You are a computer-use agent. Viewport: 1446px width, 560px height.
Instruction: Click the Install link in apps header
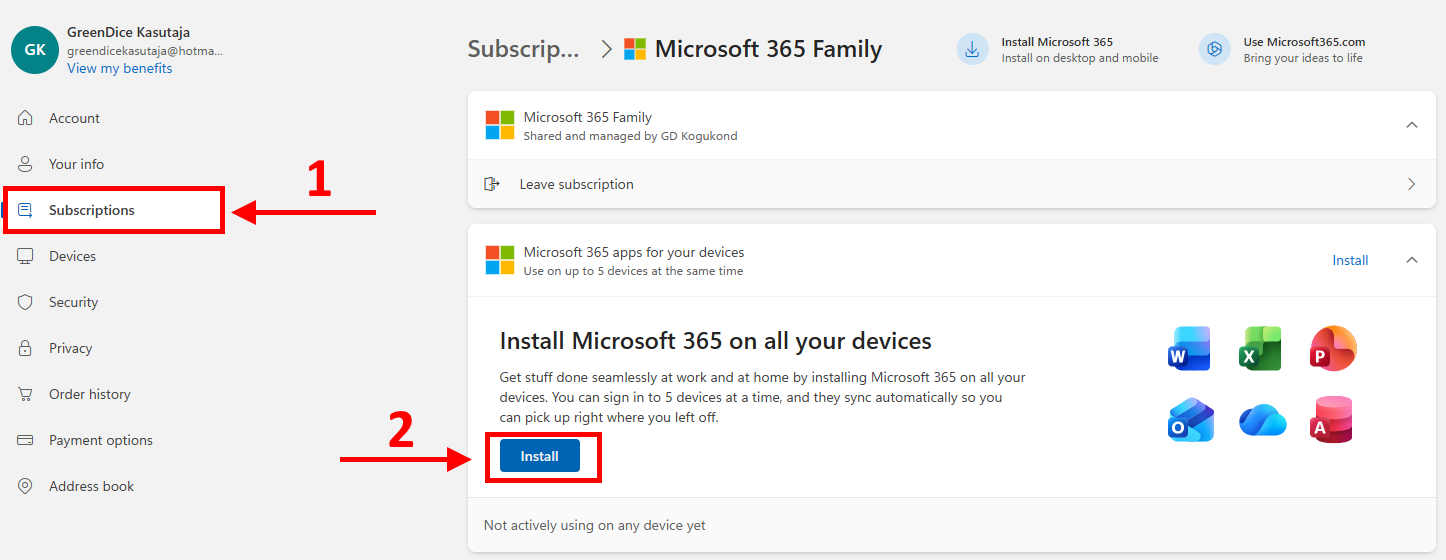click(1350, 260)
